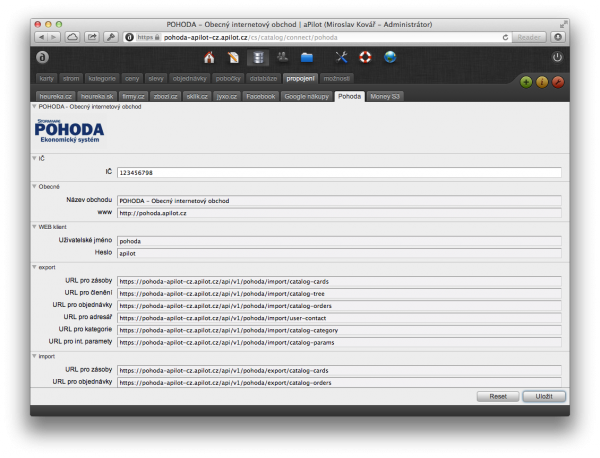This screenshot has height=458, width=600.
Task: Click the Reader button
Action: 529,37
